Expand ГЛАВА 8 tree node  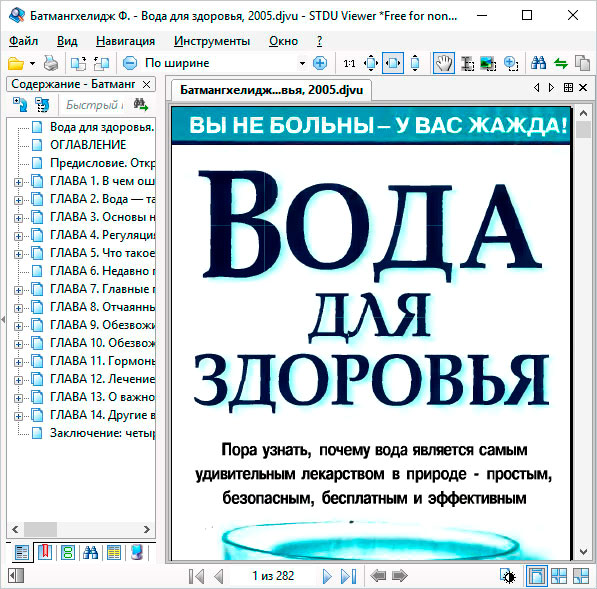(18, 308)
